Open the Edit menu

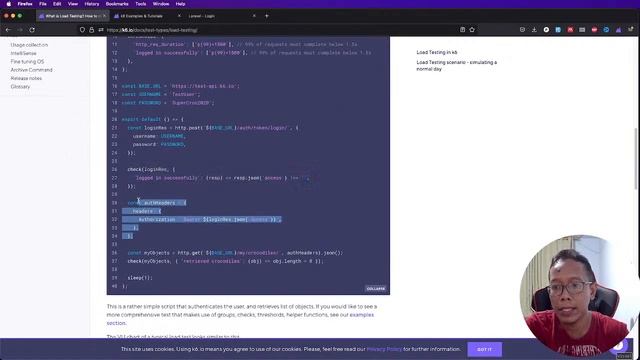click(57, 4)
